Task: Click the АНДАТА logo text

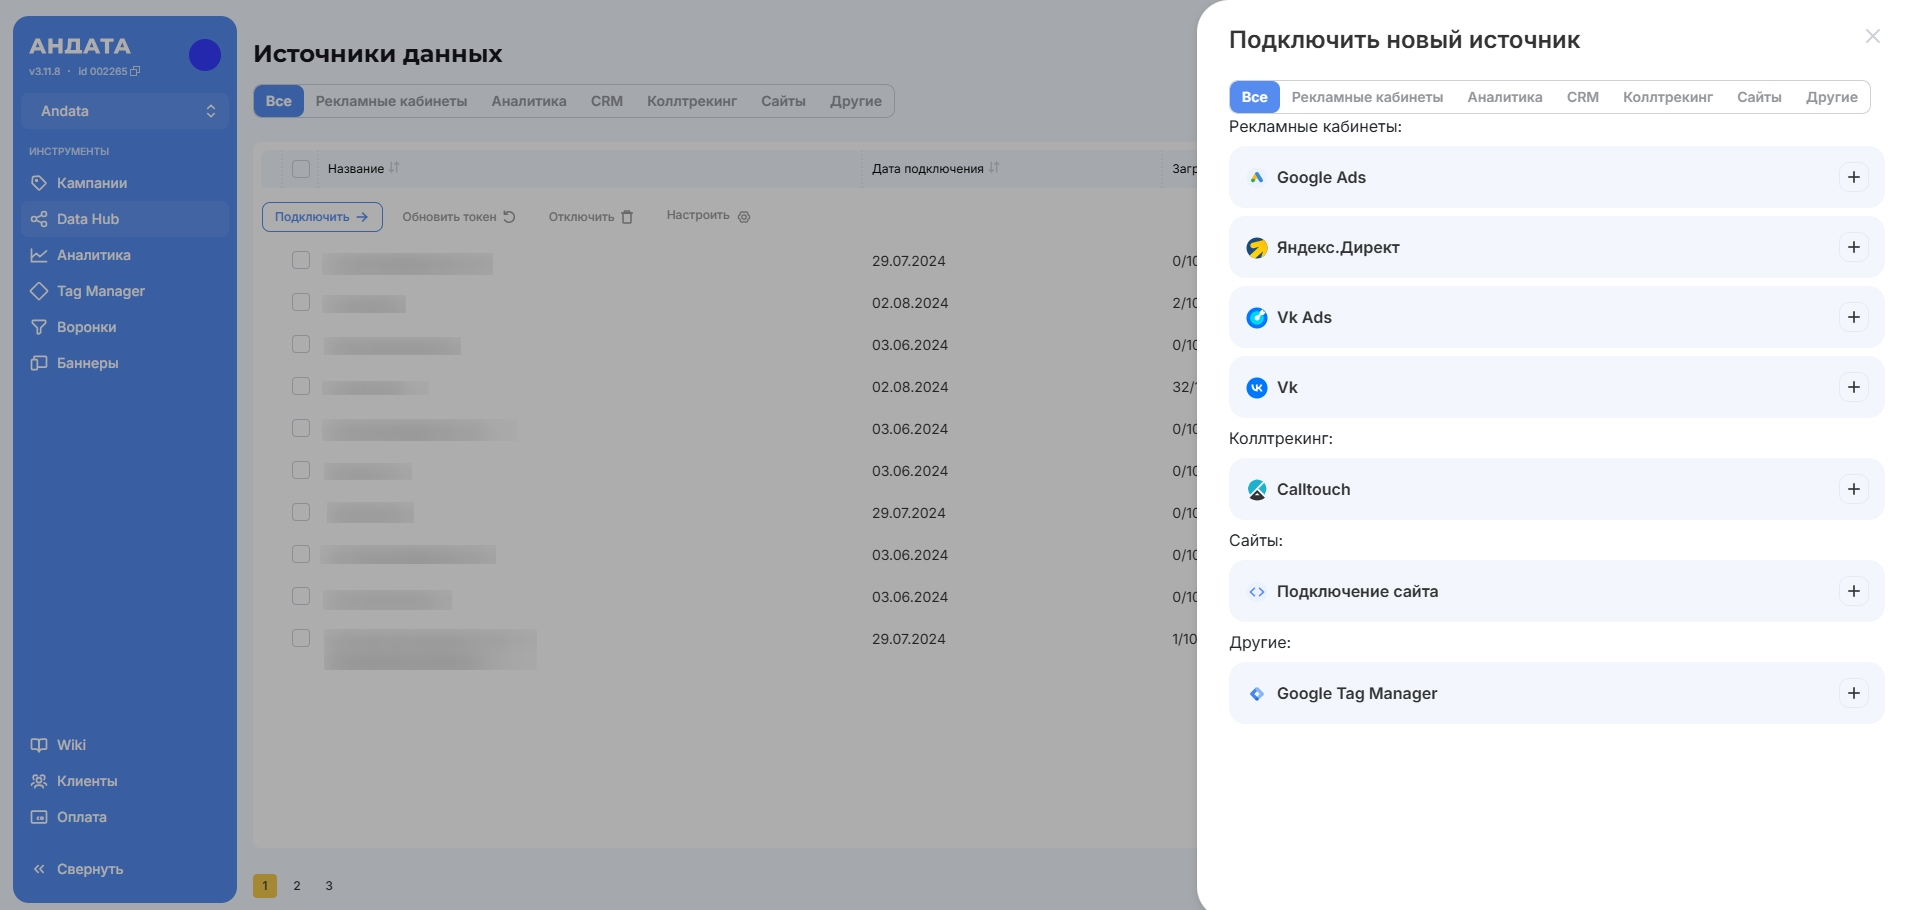Action: (x=80, y=46)
